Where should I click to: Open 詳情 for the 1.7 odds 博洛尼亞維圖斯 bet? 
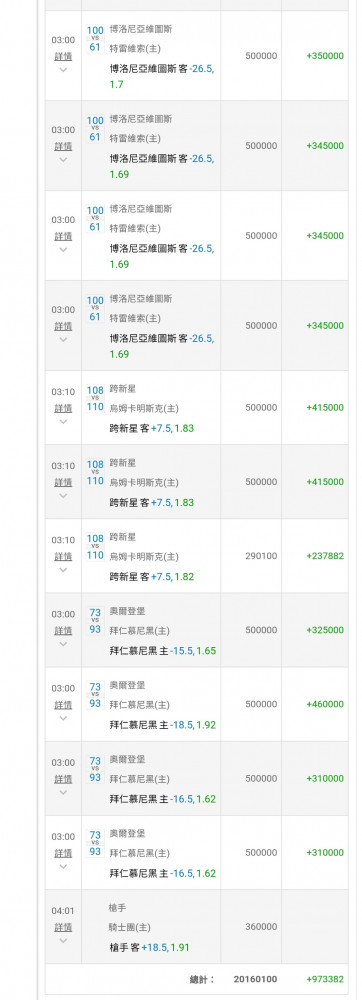(x=63, y=56)
